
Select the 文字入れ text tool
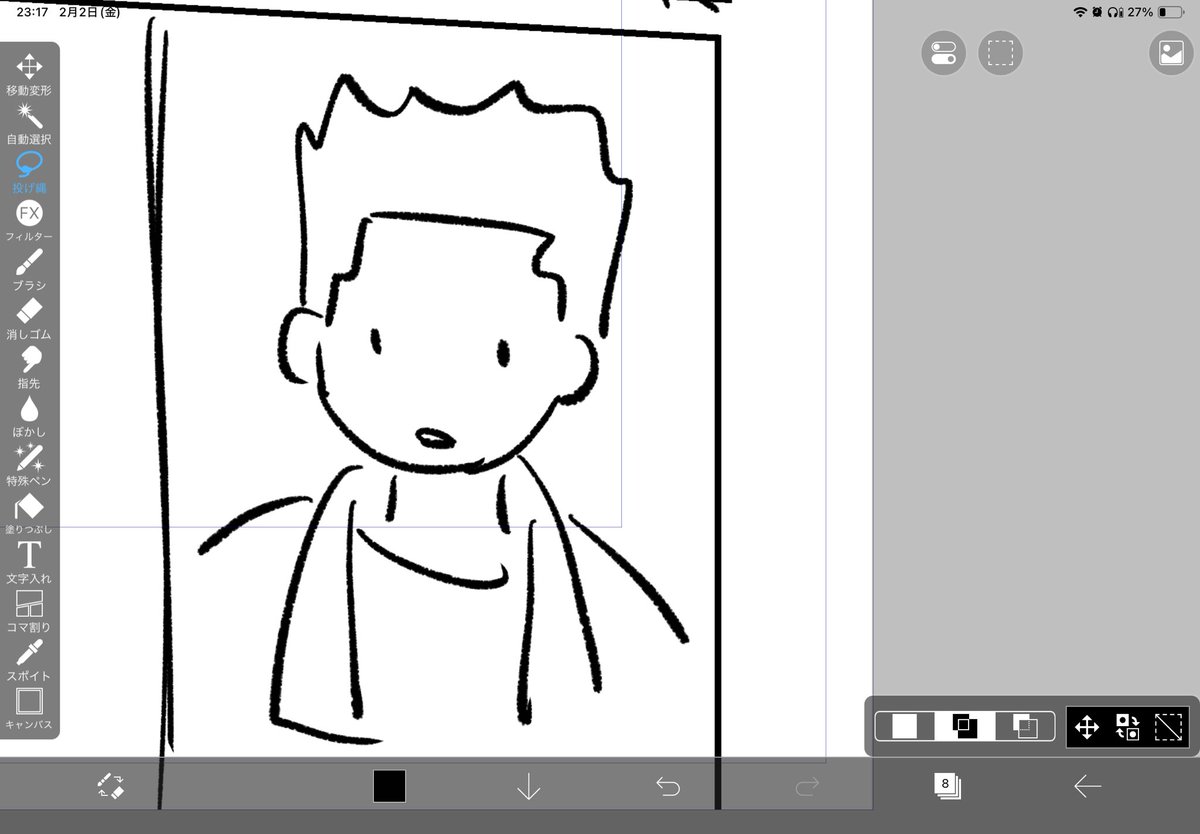29,563
